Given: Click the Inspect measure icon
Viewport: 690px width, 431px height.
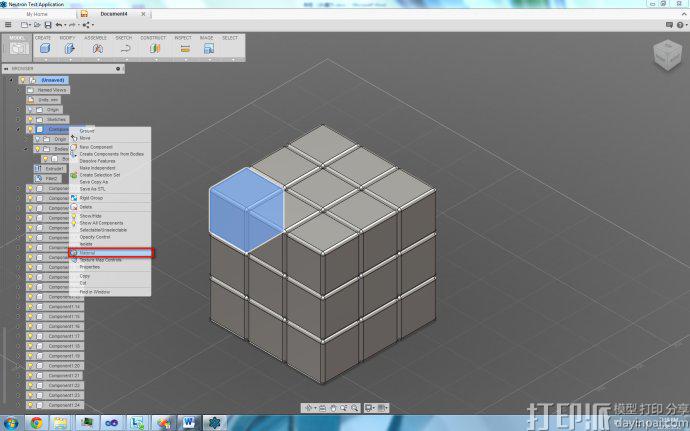Looking at the screenshot, I should [x=185, y=48].
